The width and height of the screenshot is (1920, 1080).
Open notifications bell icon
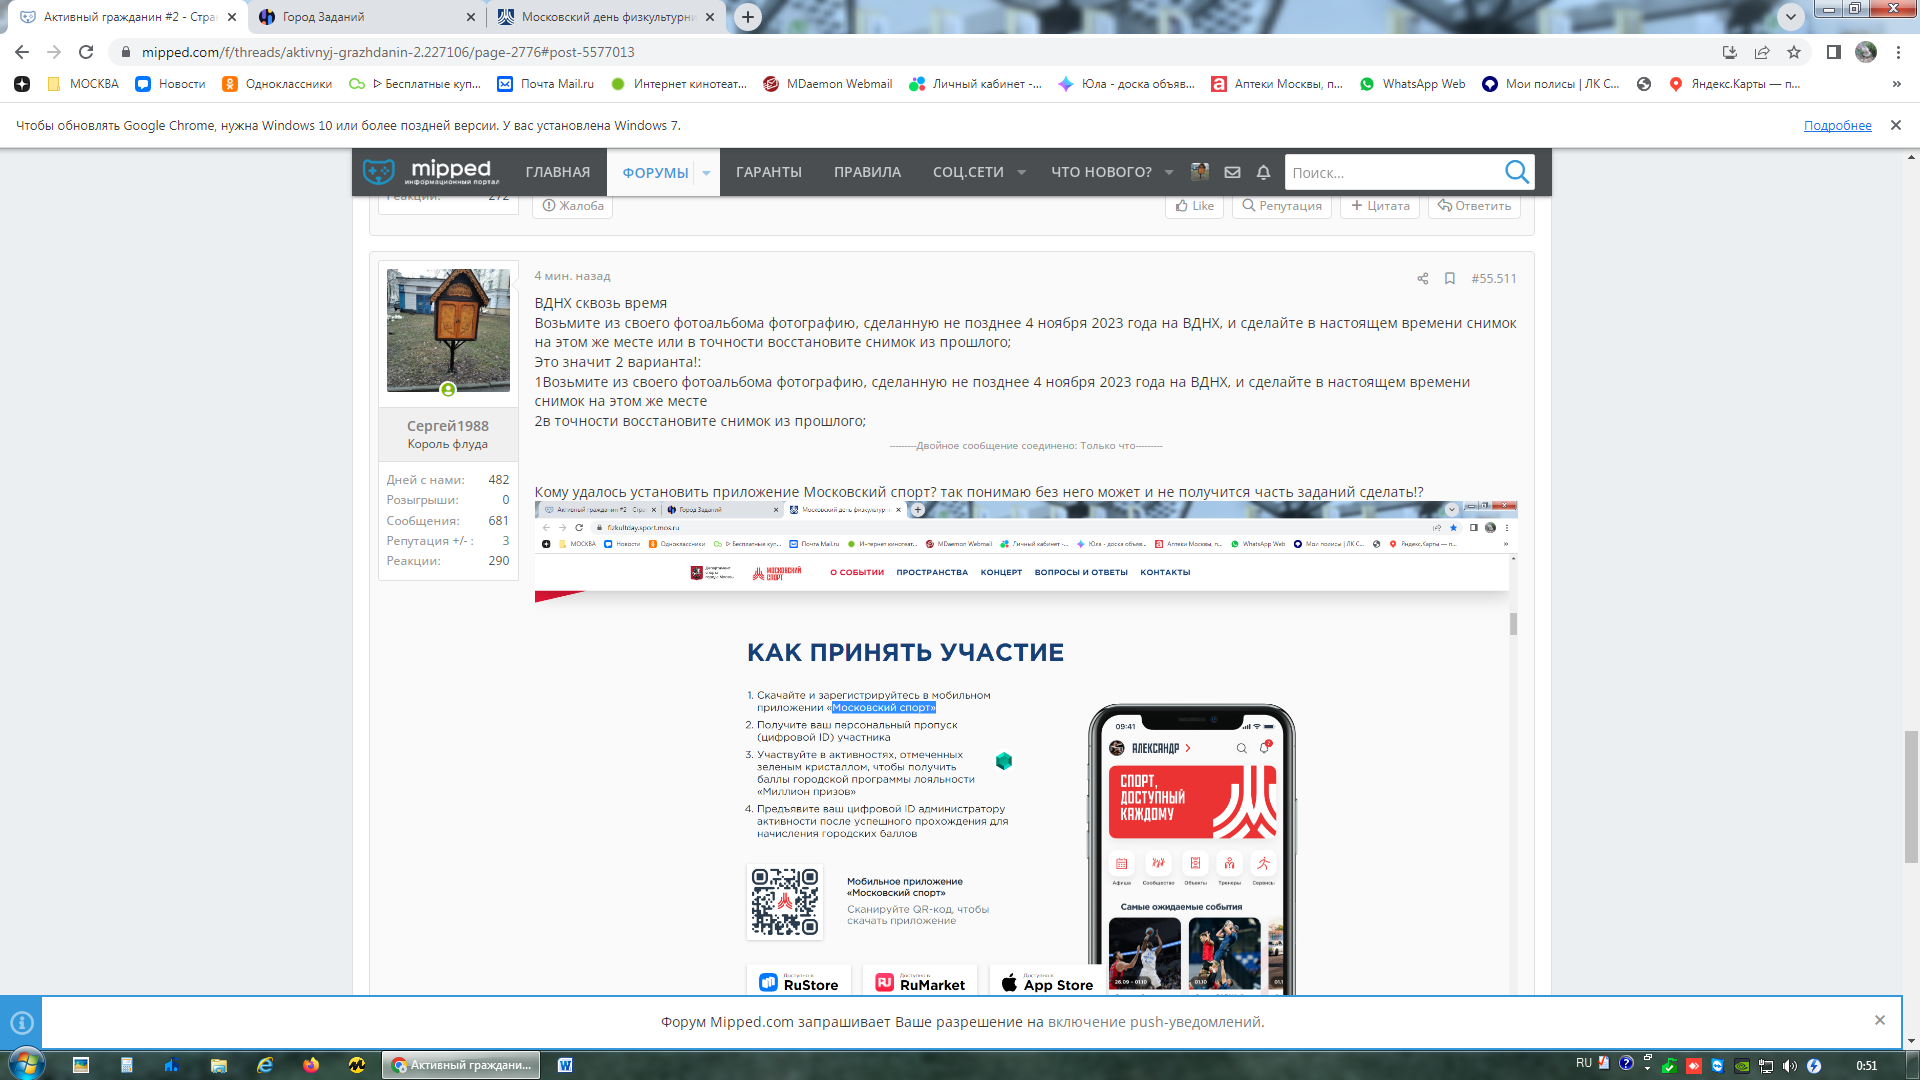[1263, 172]
